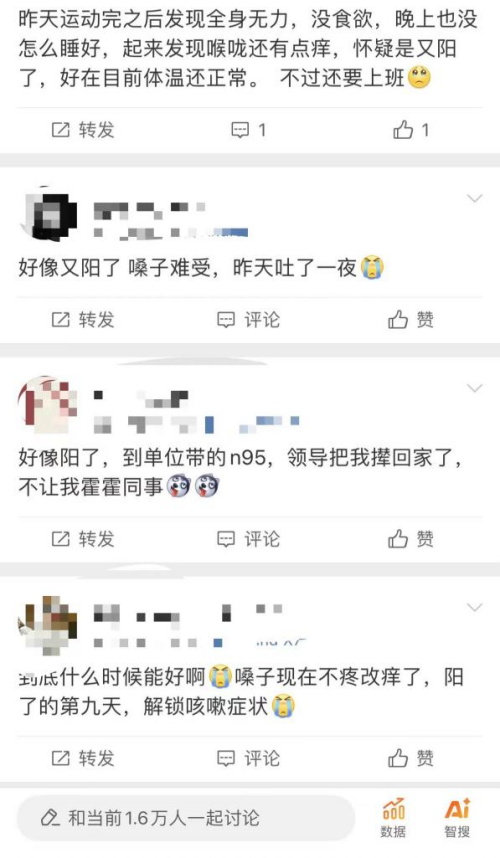Repost the first post about feeling weak
This screenshot has height=858, width=500.
83,130
